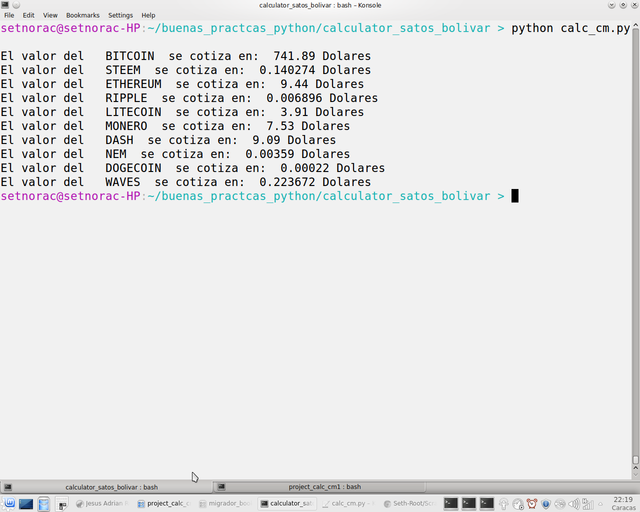Click the round button beside the title bar window icon
This screenshot has width=640, height=512.
[16, 5]
